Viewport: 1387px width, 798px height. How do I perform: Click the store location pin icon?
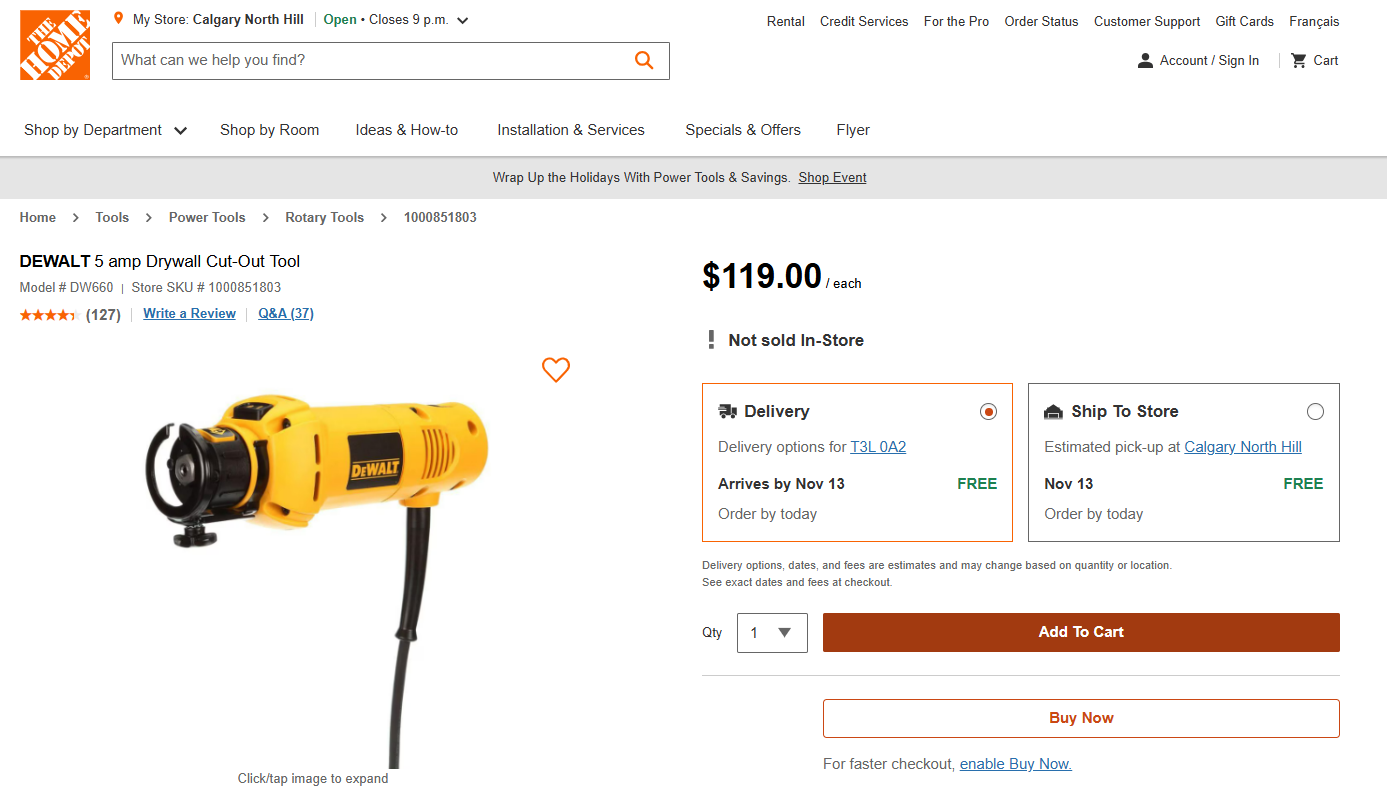click(x=119, y=17)
